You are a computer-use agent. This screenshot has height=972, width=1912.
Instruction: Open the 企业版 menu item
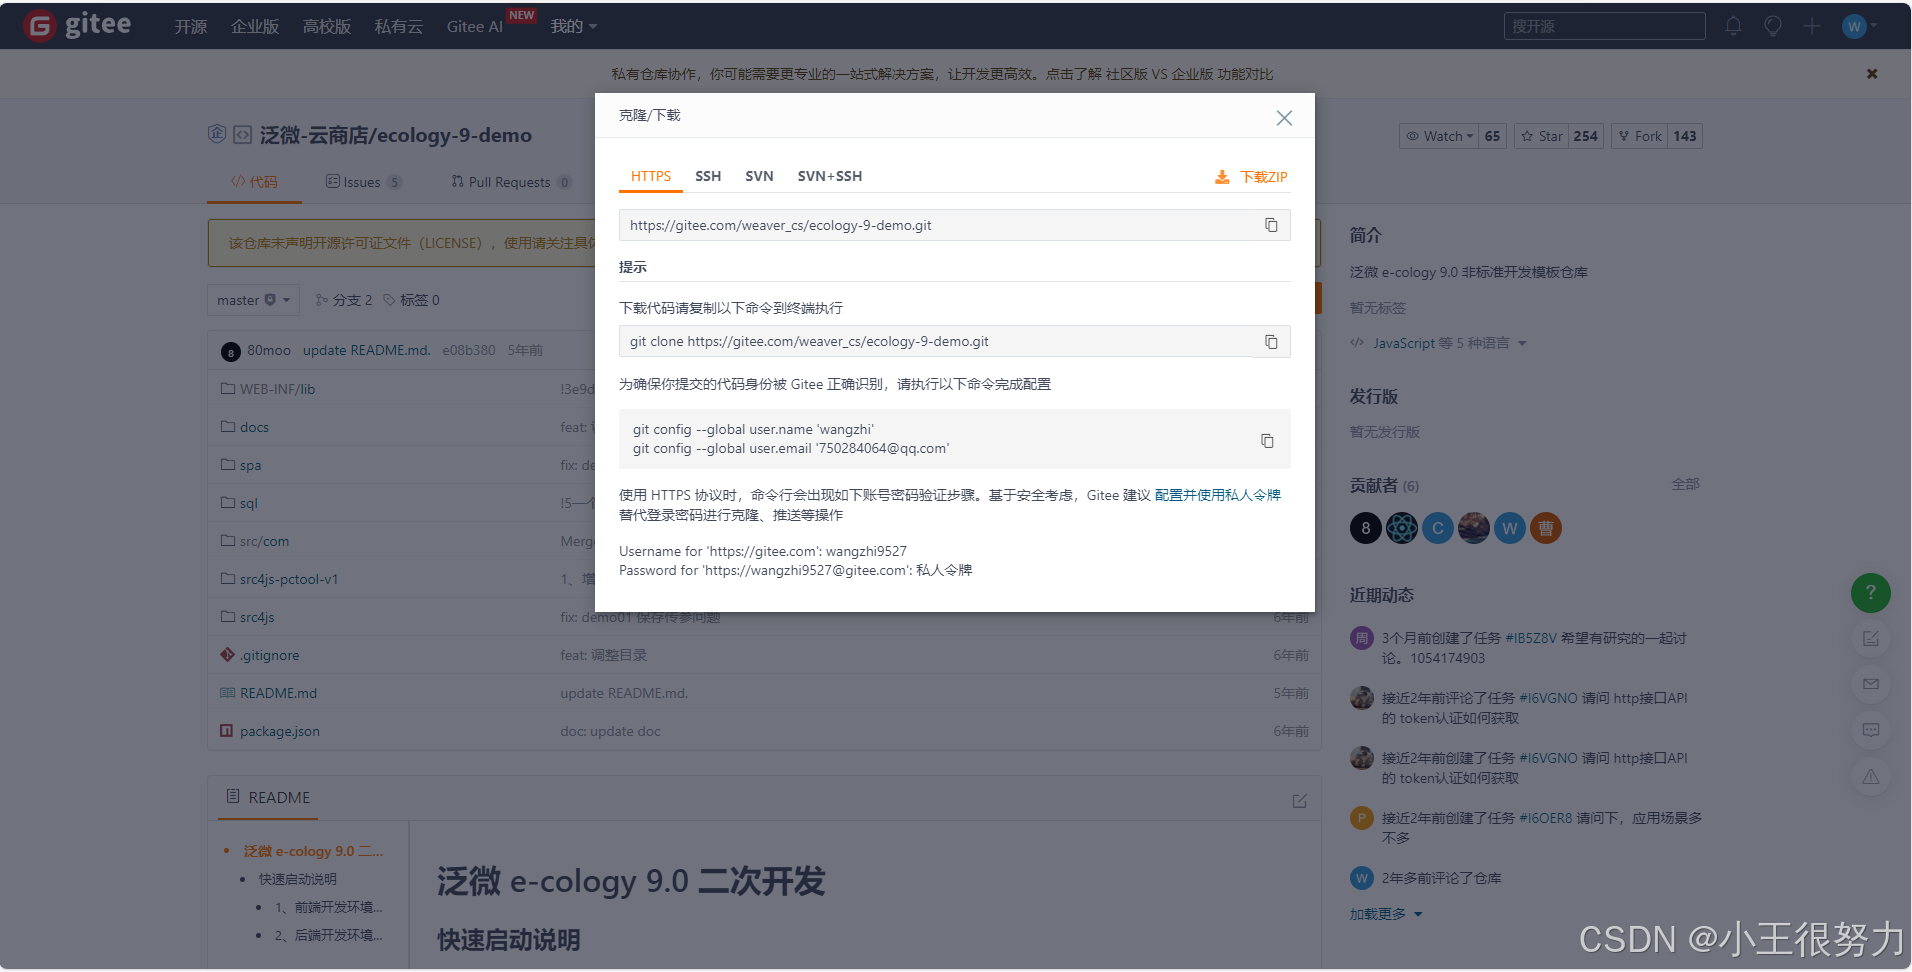[x=255, y=26]
